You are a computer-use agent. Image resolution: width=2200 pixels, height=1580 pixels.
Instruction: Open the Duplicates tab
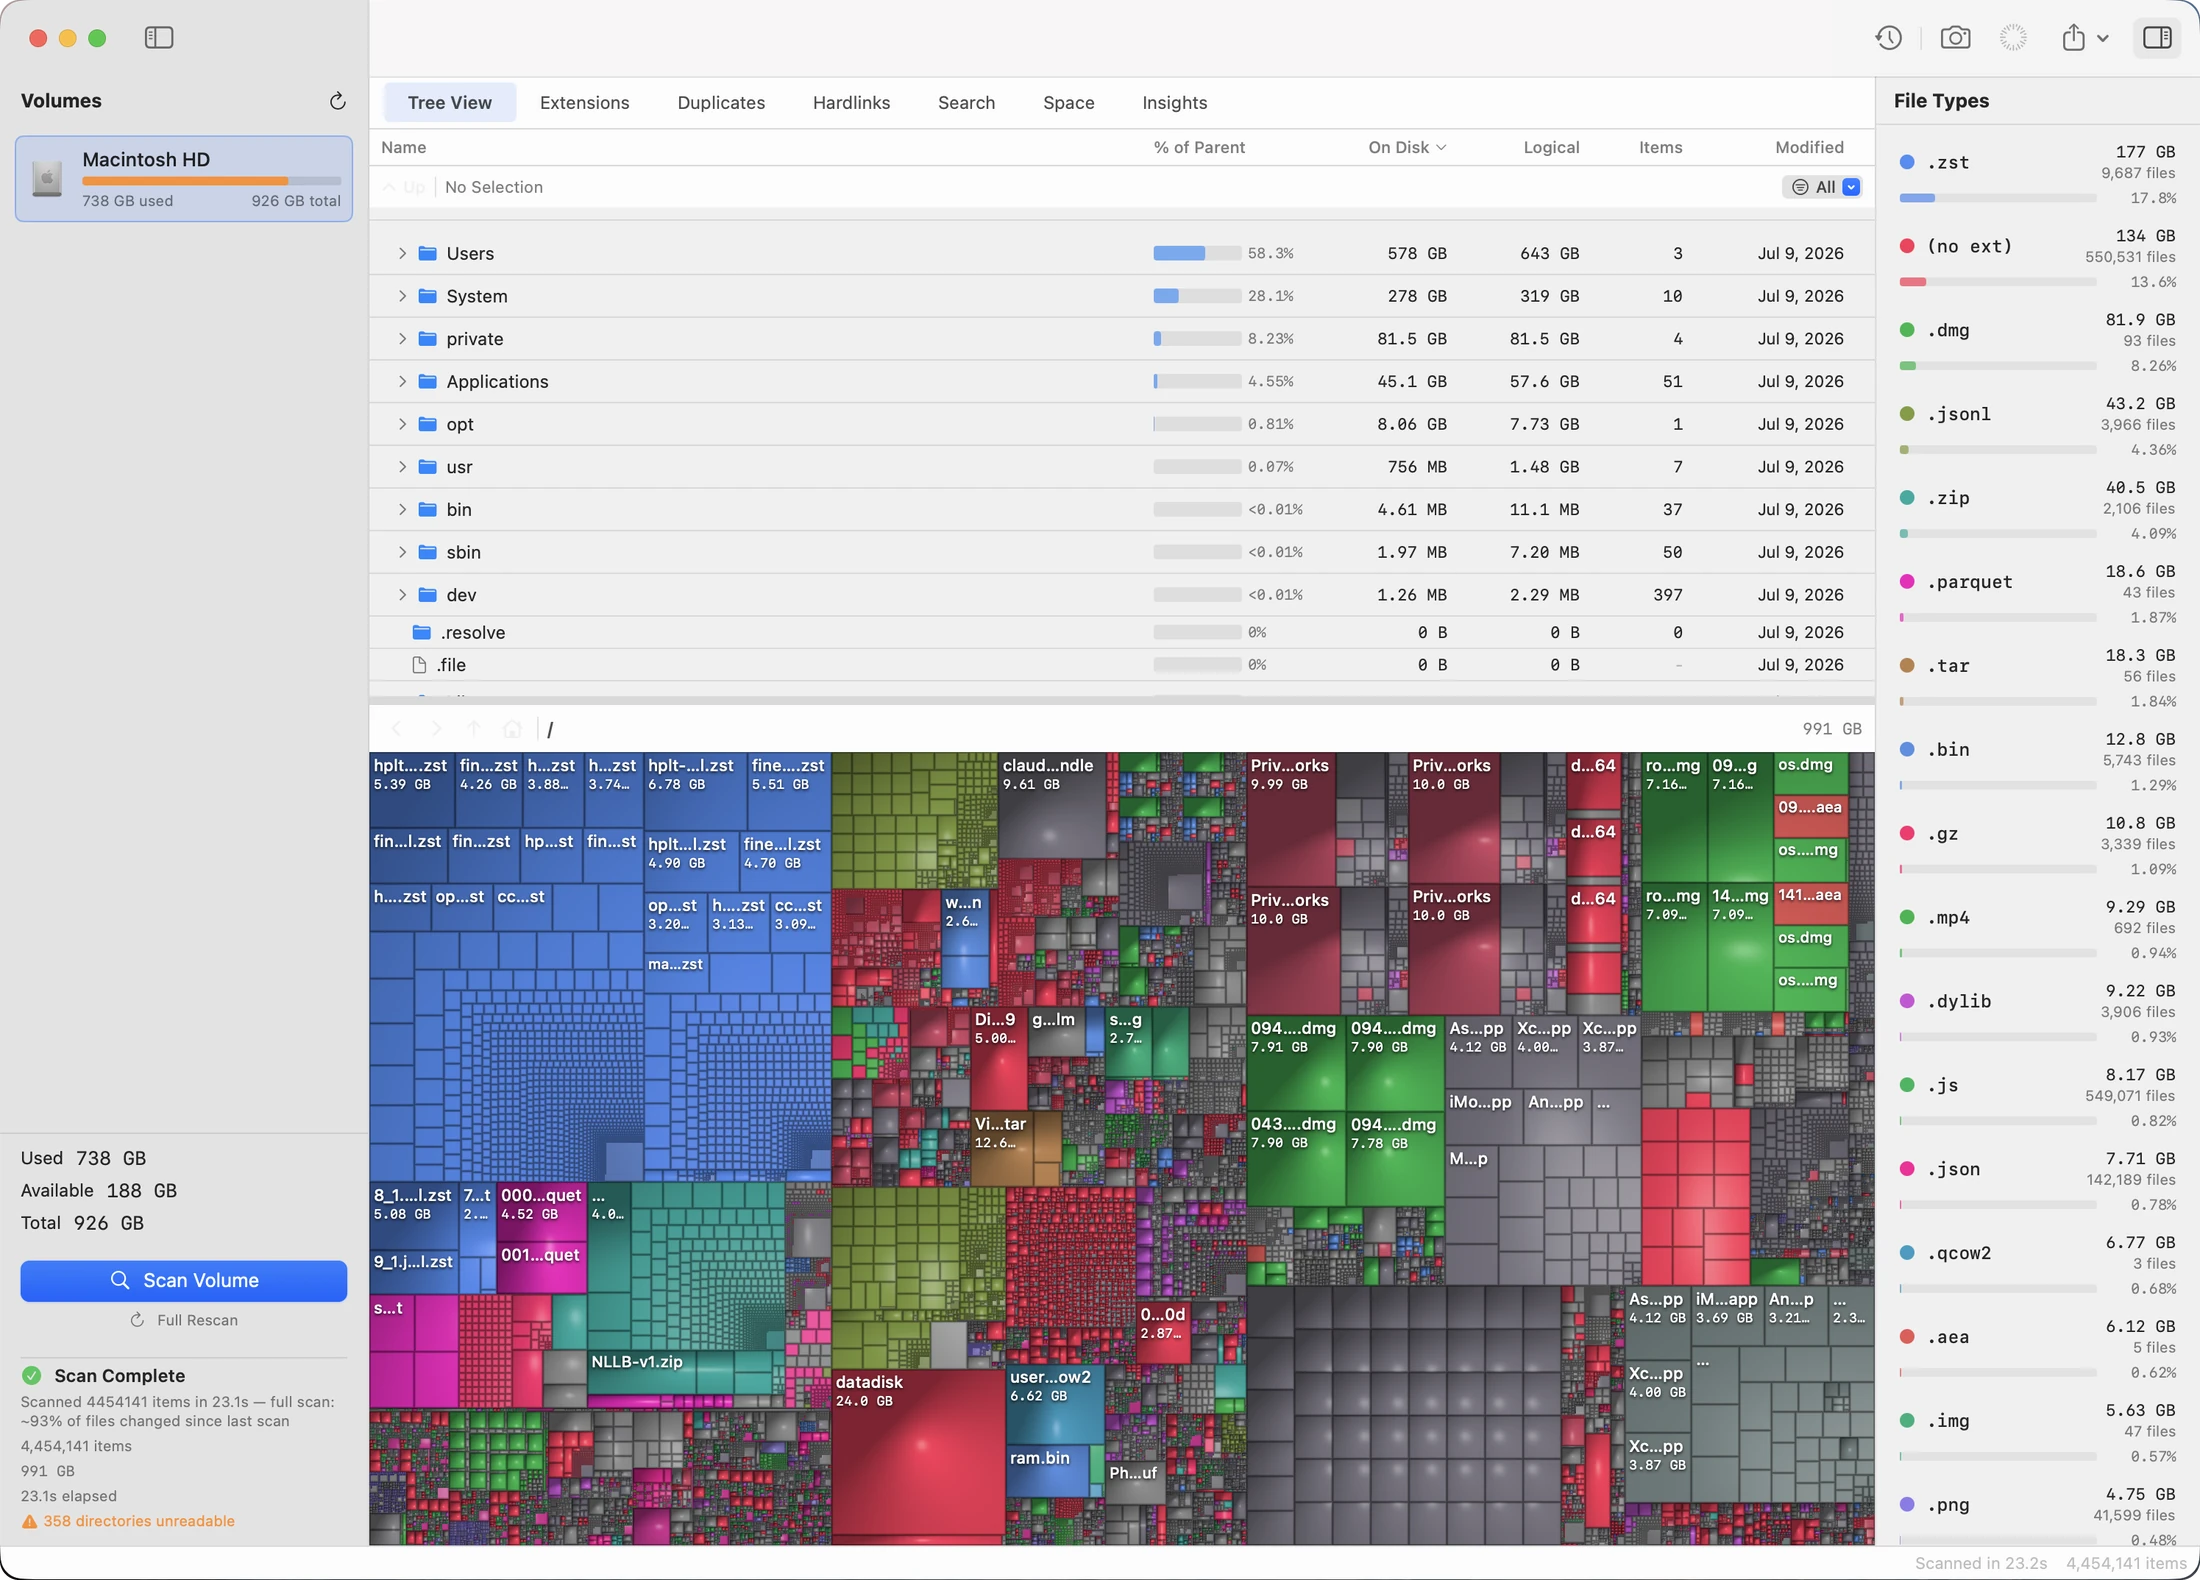tap(721, 102)
